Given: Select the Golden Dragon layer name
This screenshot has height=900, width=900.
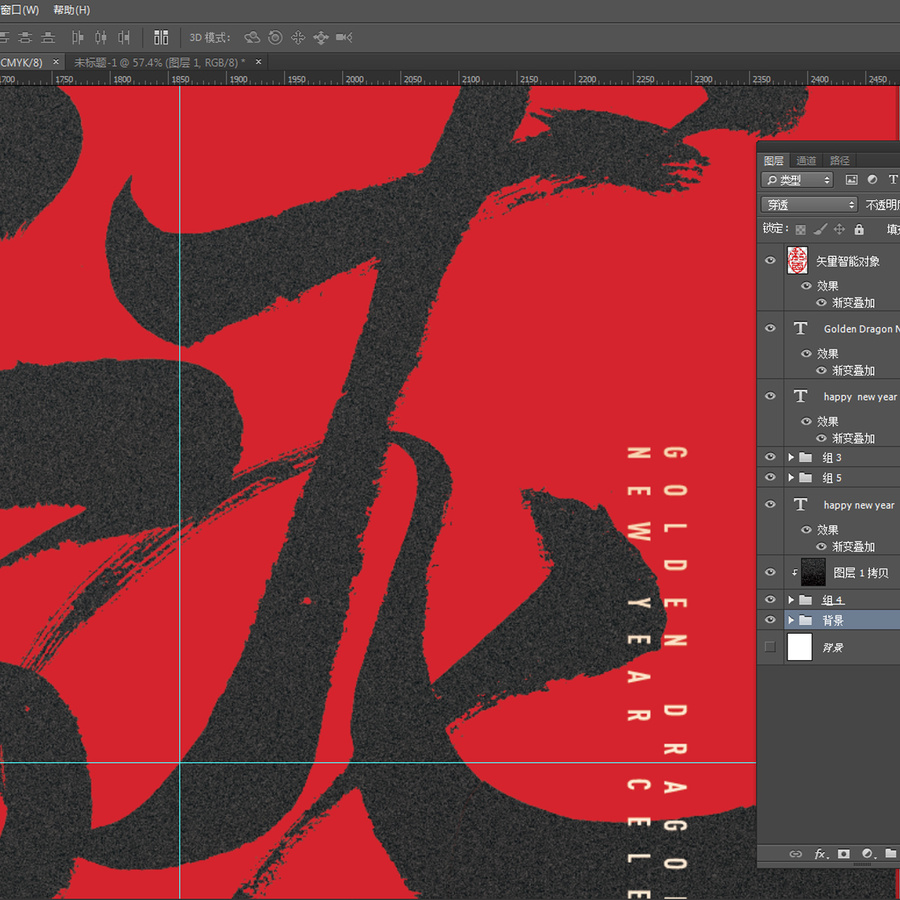Looking at the screenshot, I should pyautogui.click(x=862, y=329).
